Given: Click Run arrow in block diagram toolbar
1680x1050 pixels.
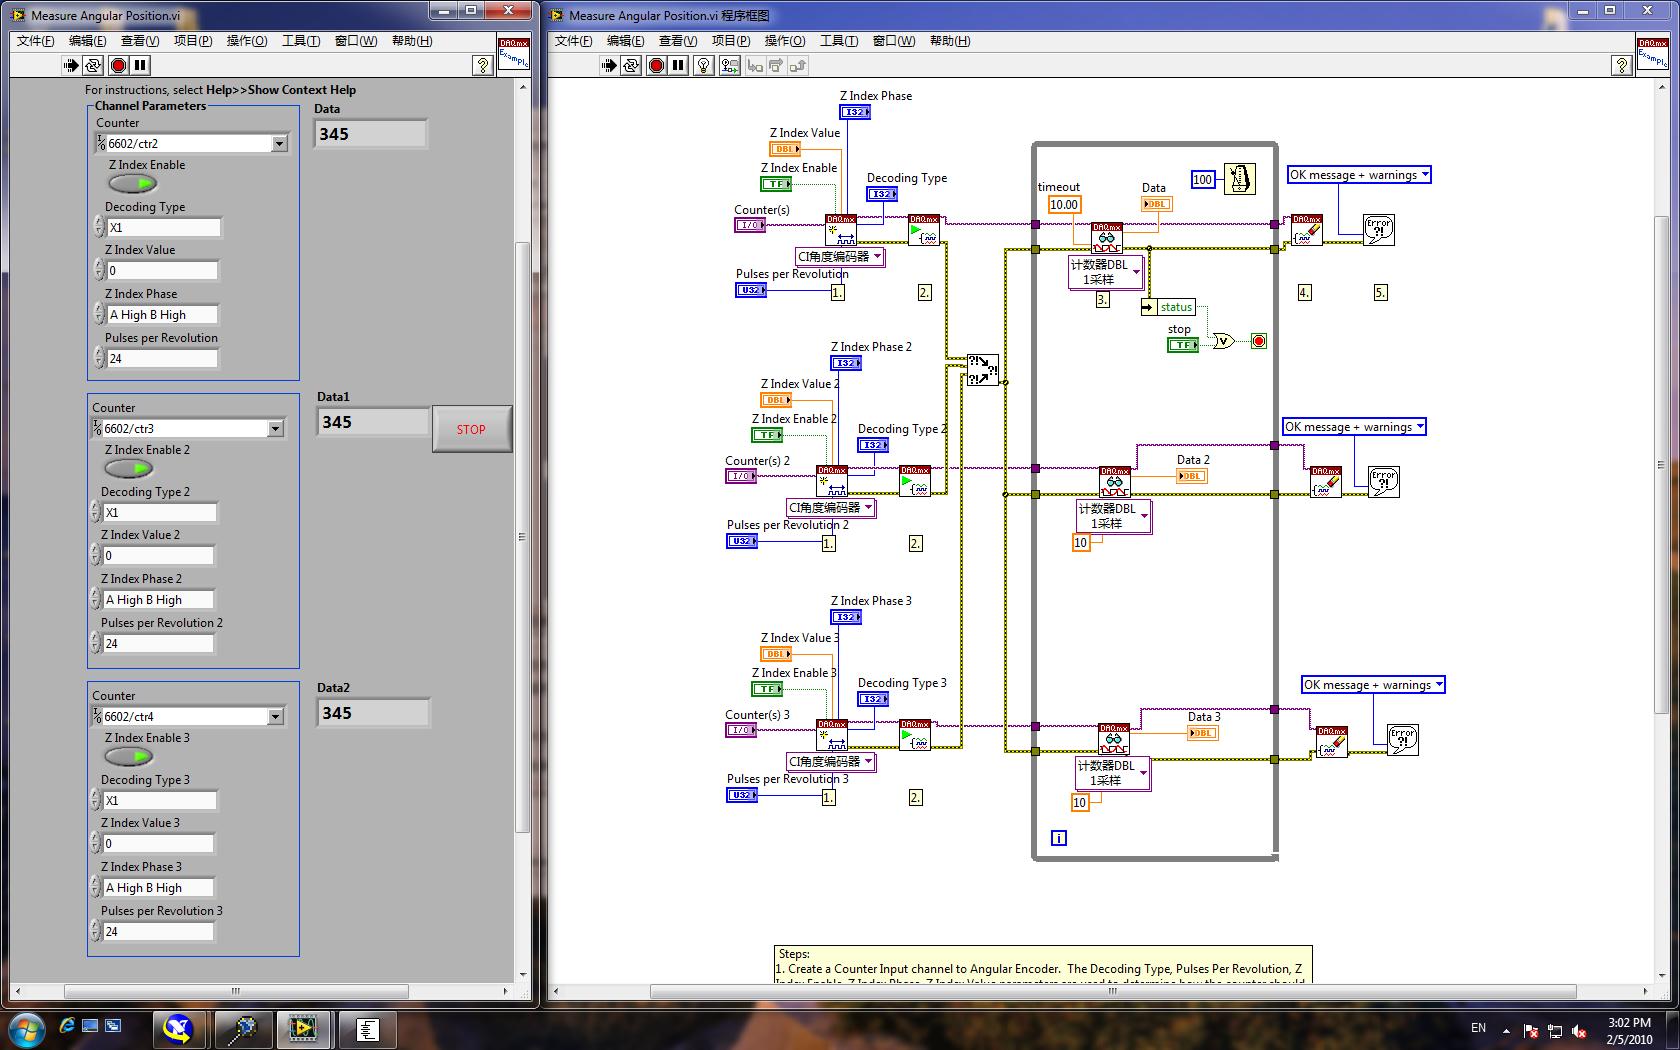Looking at the screenshot, I should click(x=609, y=66).
